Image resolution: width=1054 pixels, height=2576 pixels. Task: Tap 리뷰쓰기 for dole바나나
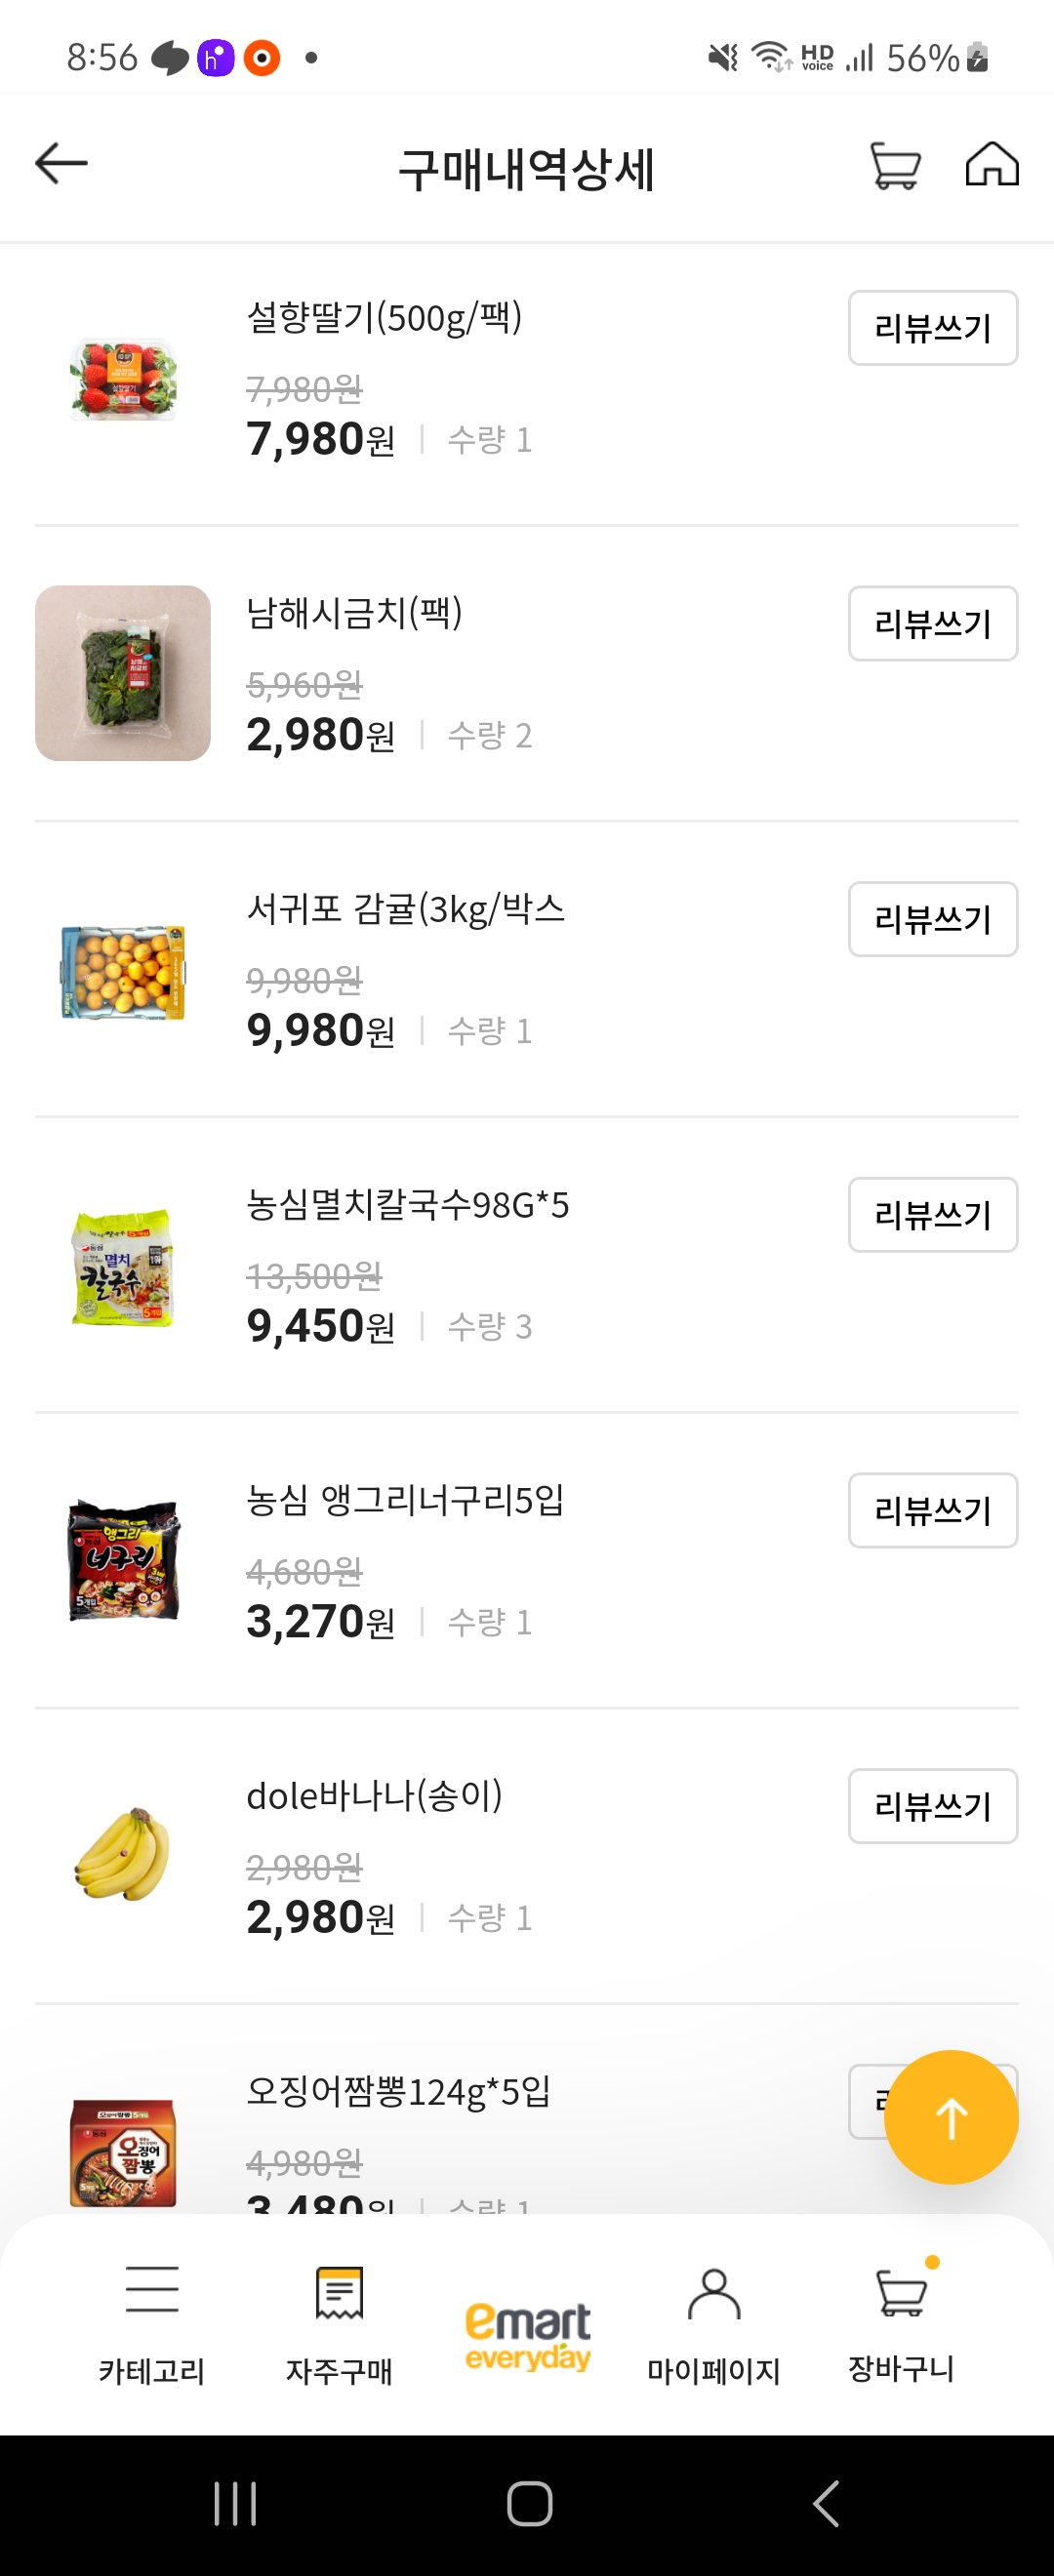[932, 1806]
